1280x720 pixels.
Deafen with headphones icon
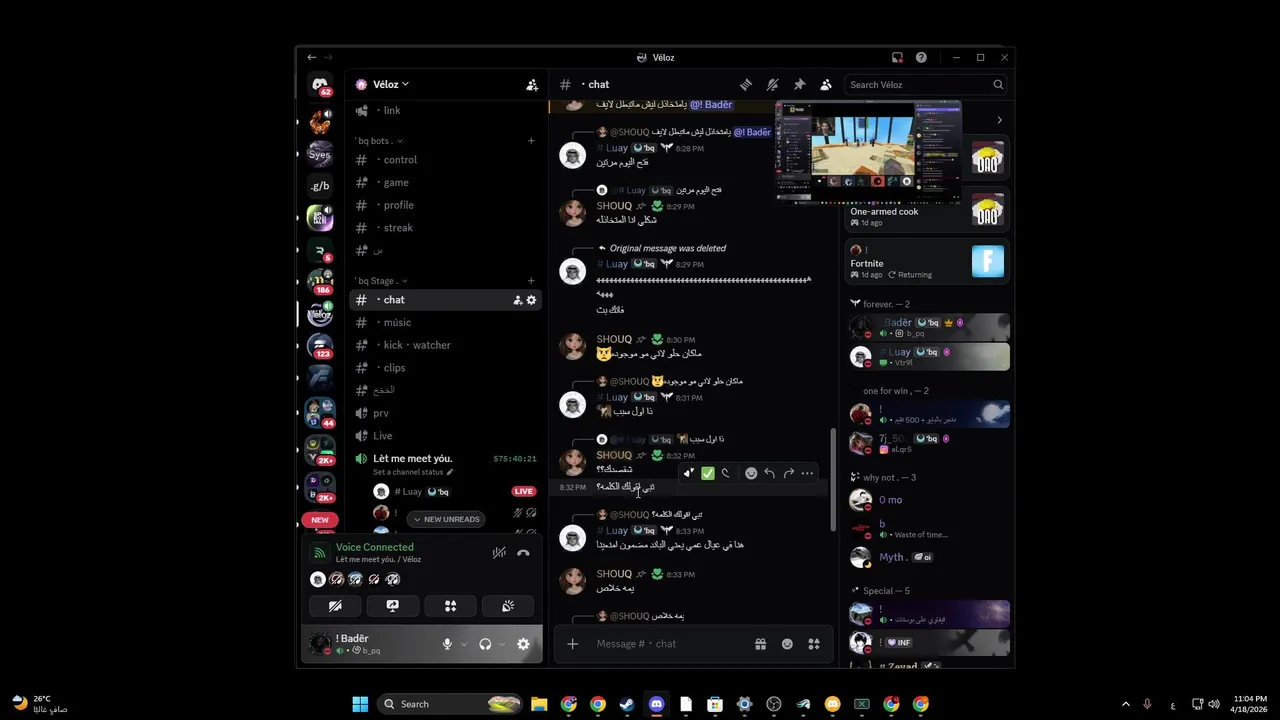(x=485, y=644)
